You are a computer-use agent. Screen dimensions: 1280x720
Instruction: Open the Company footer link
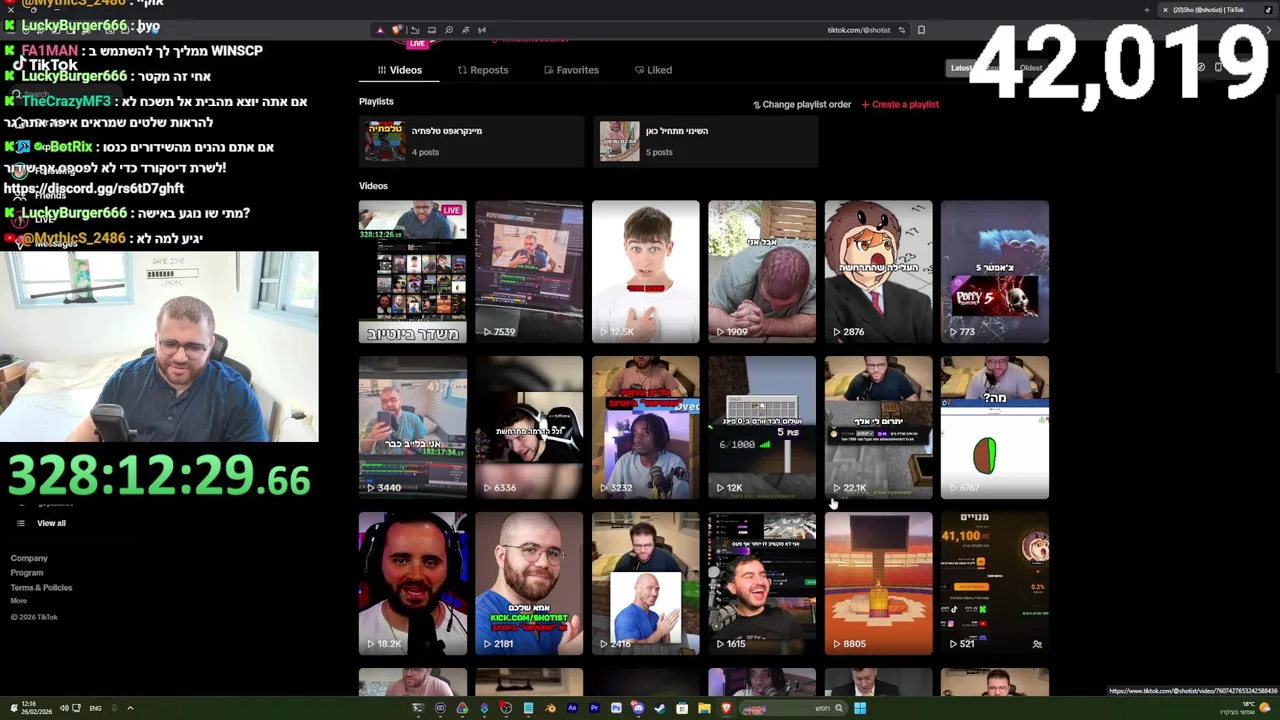click(x=29, y=558)
